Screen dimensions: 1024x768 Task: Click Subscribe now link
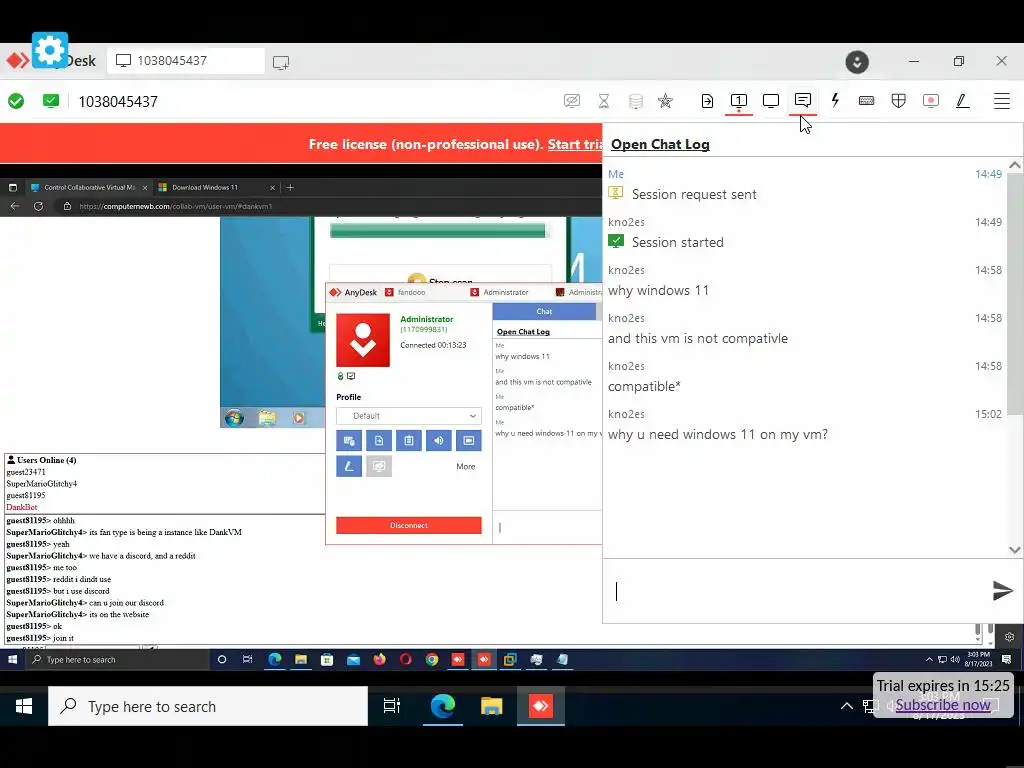(942, 705)
